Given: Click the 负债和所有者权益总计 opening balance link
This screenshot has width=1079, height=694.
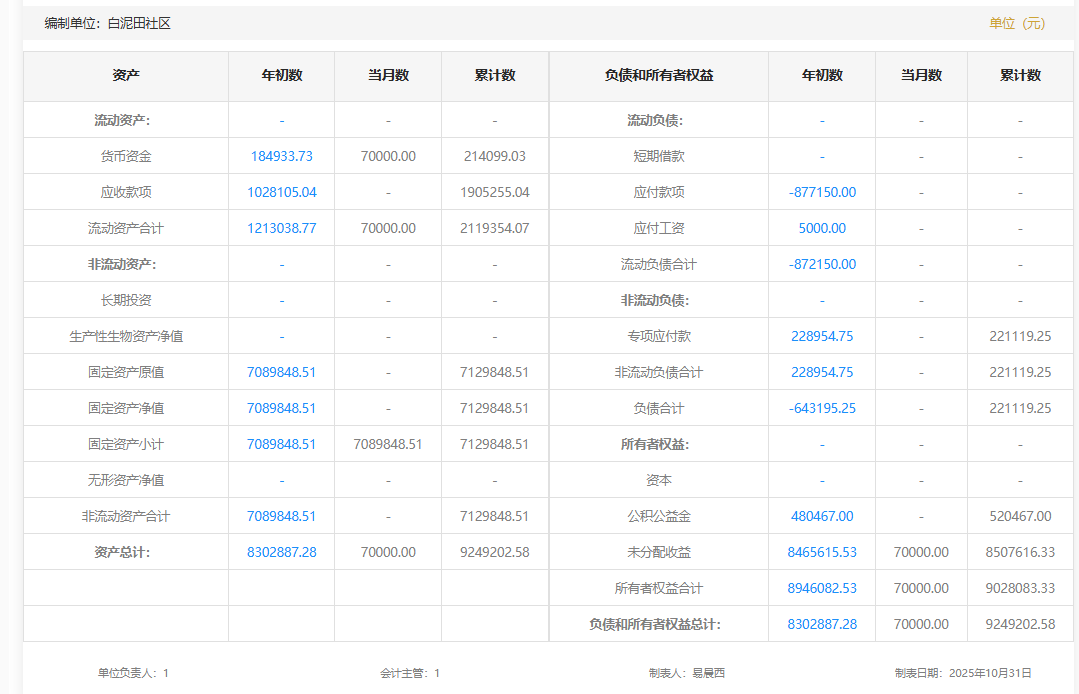Looking at the screenshot, I should pyautogui.click(x=822, y=624).
